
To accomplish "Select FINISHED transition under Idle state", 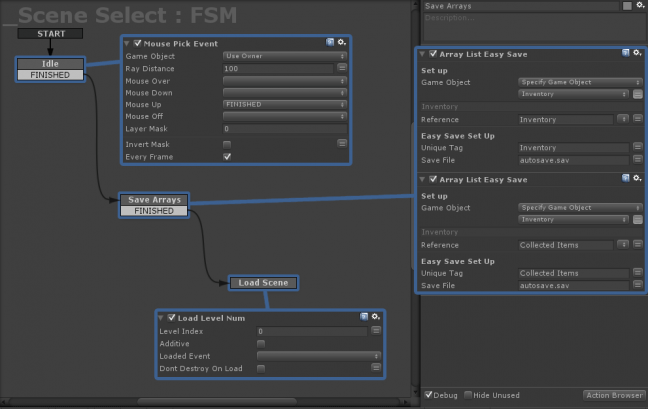I will [50, 75].
